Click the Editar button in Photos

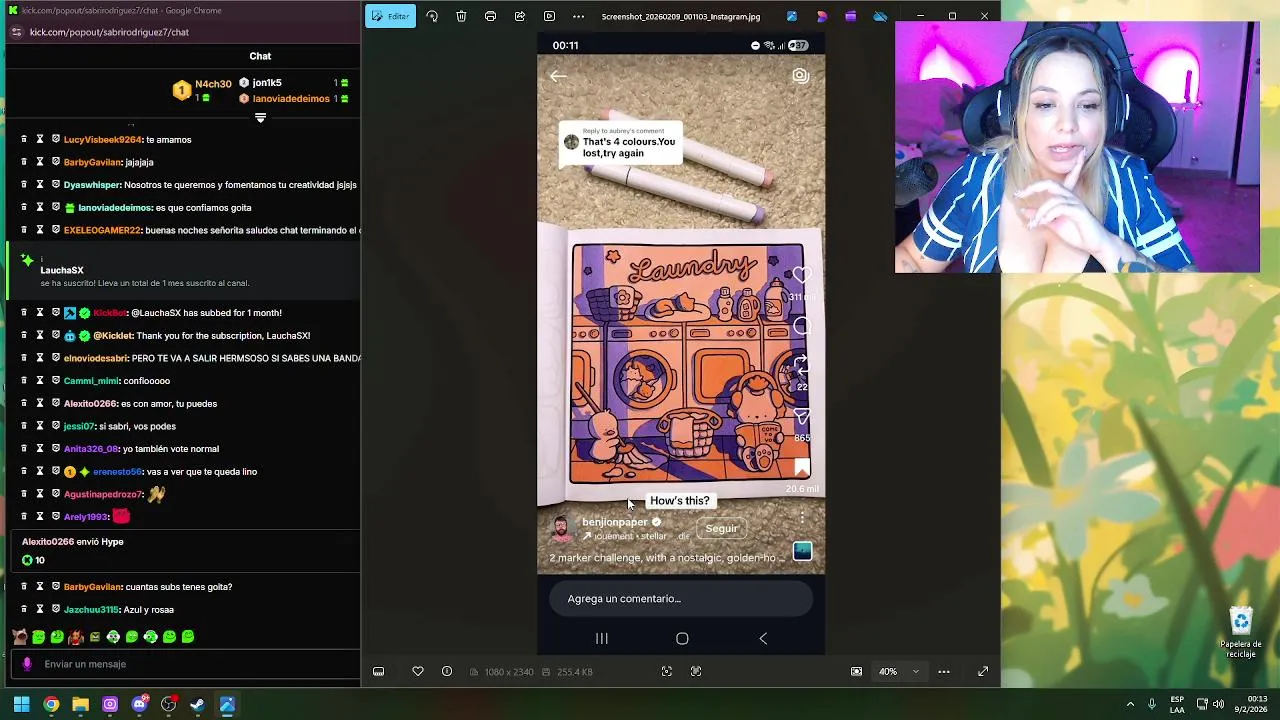pyautogui.click(x=390, y=16)
